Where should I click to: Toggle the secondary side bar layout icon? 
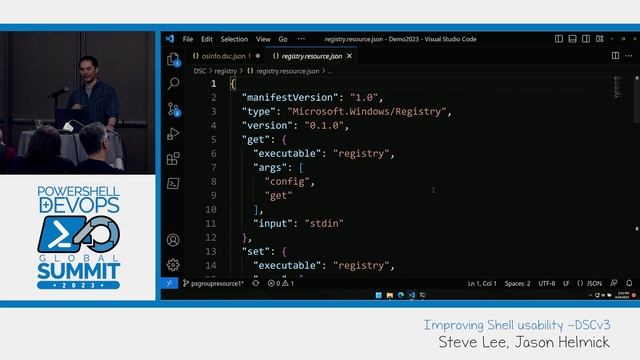[x=586, y=39]
